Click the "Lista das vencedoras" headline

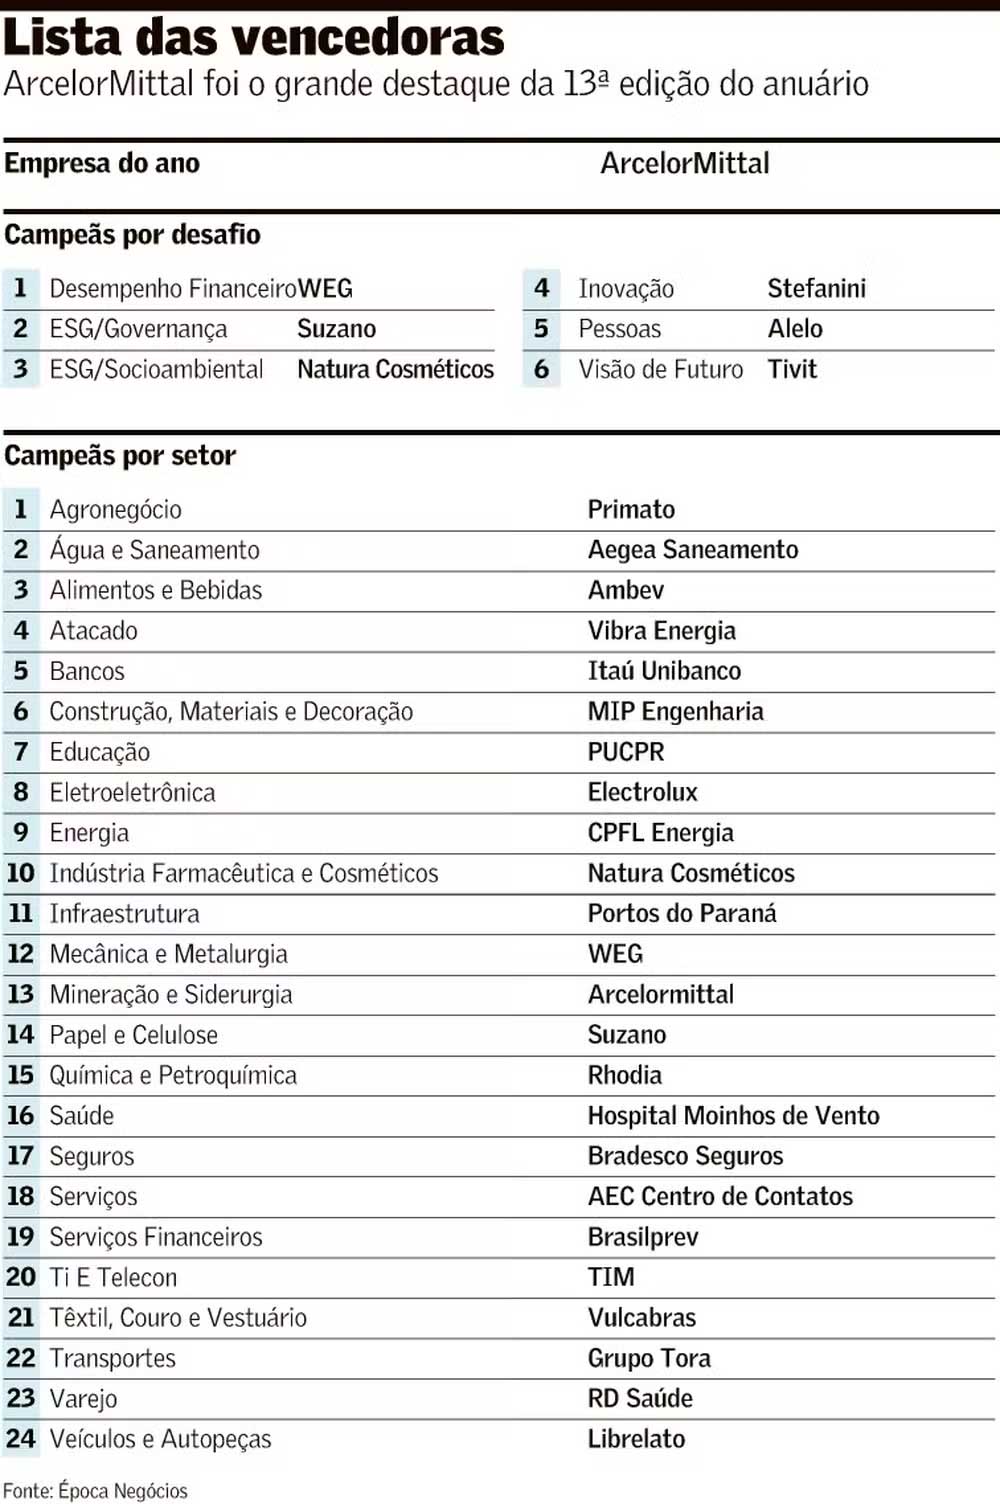pos(254,38)
